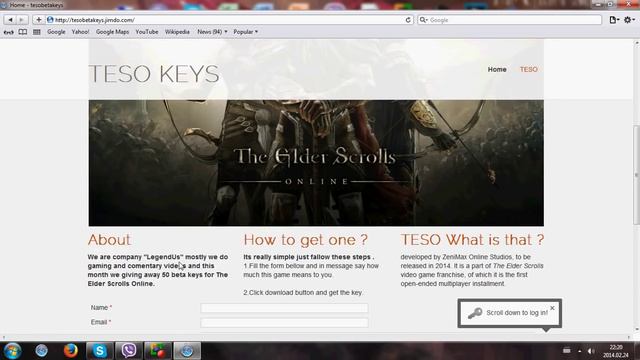Open the Google Maps bookmark
The height and width of the screenshot is (360, 640).
coord(112,32)
